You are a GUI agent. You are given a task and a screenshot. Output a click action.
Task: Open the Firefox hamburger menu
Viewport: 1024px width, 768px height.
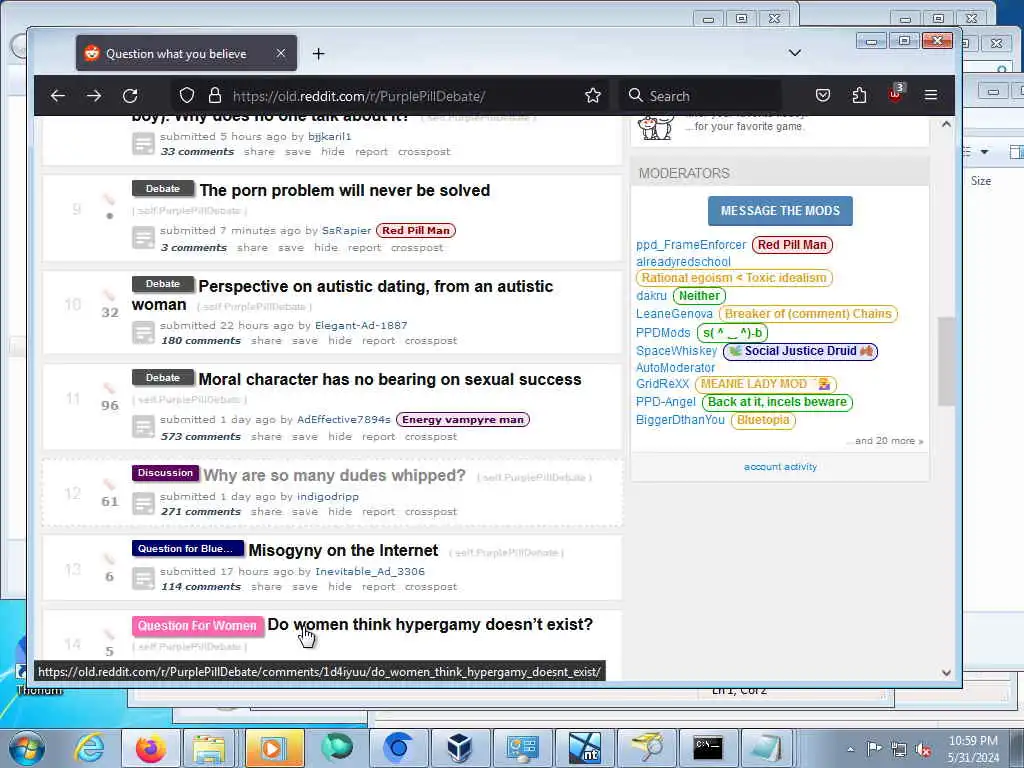tap(931, 96)
